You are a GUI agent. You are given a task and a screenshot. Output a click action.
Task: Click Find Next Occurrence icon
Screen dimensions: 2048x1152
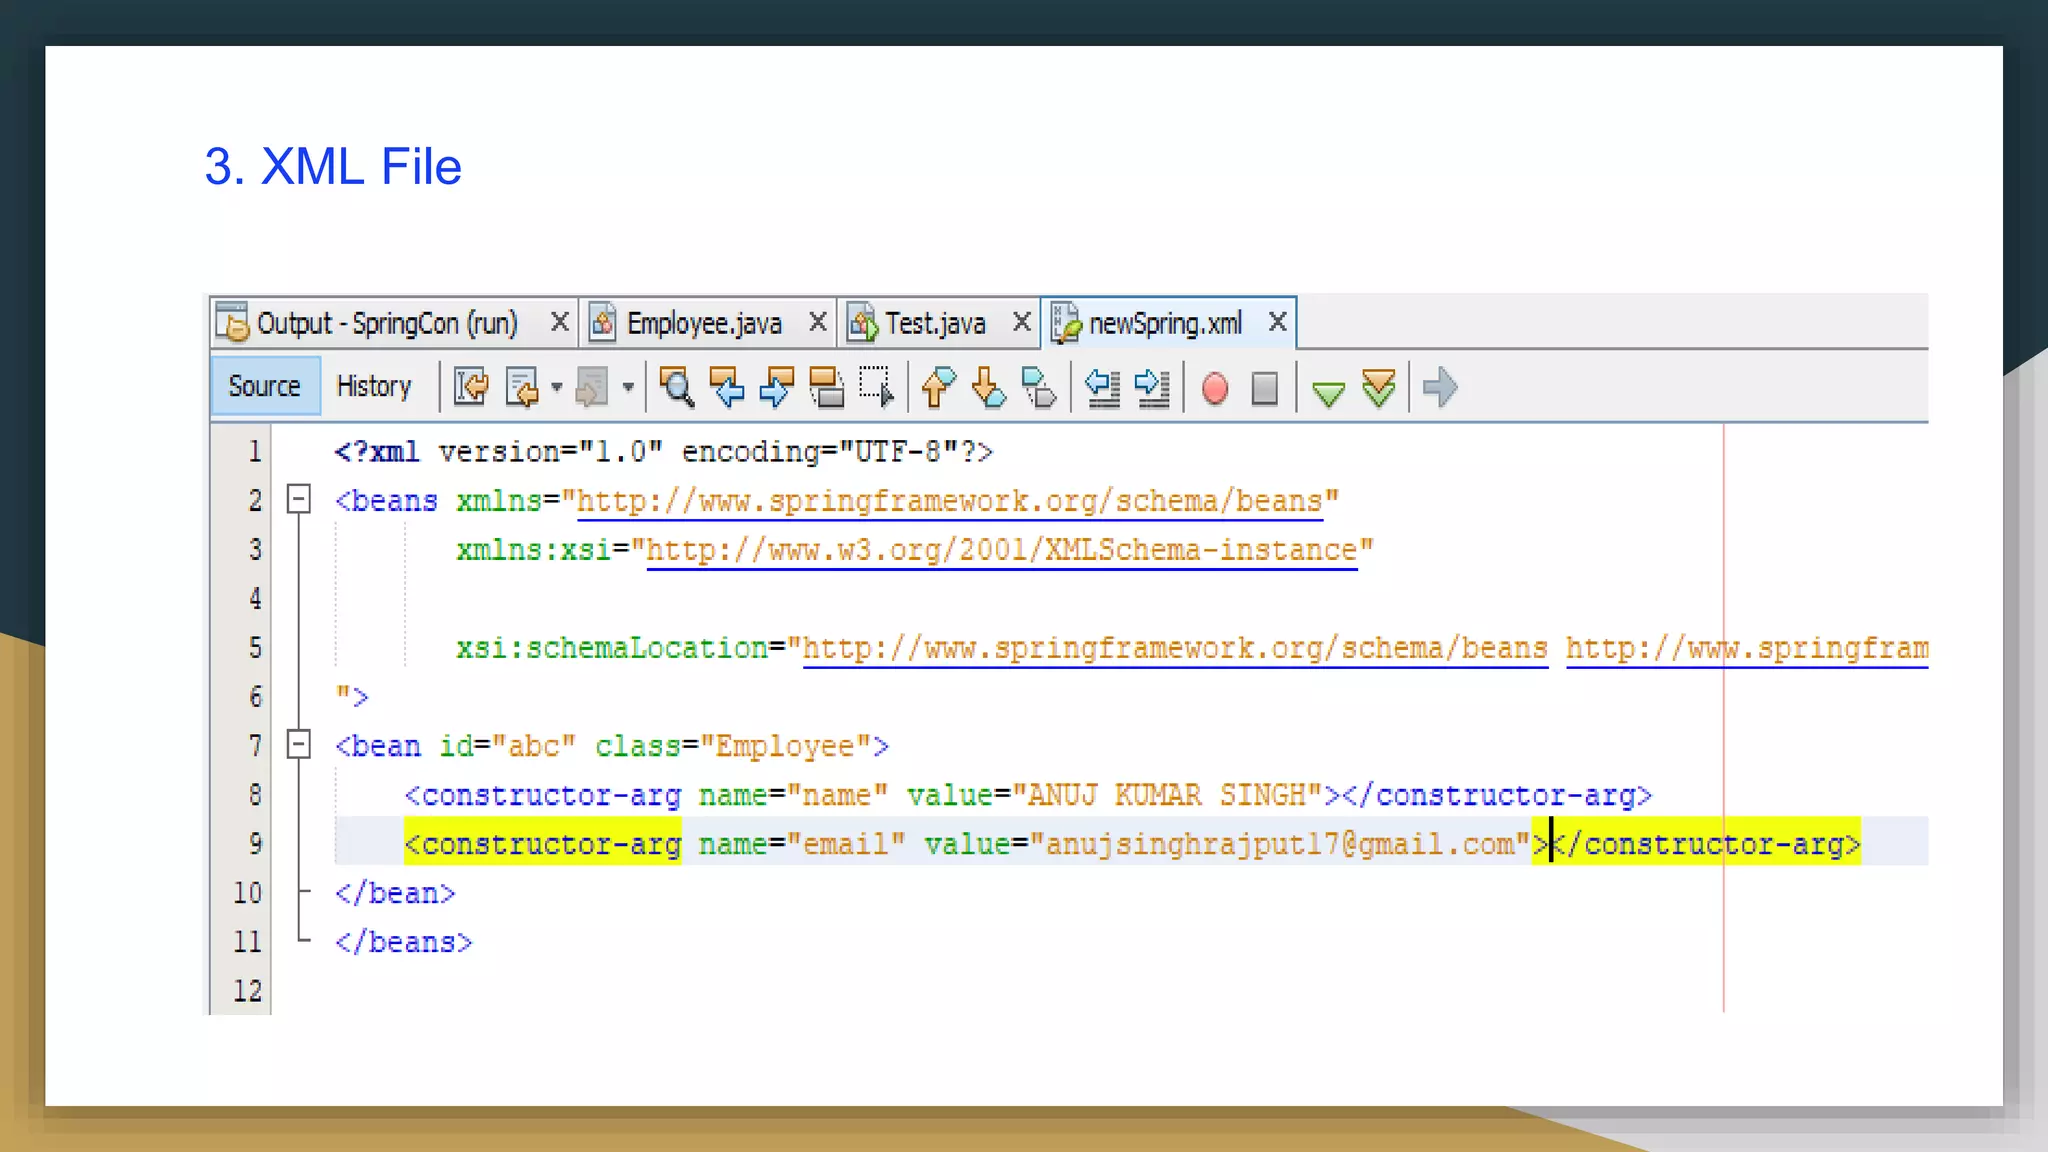(777, 387)
